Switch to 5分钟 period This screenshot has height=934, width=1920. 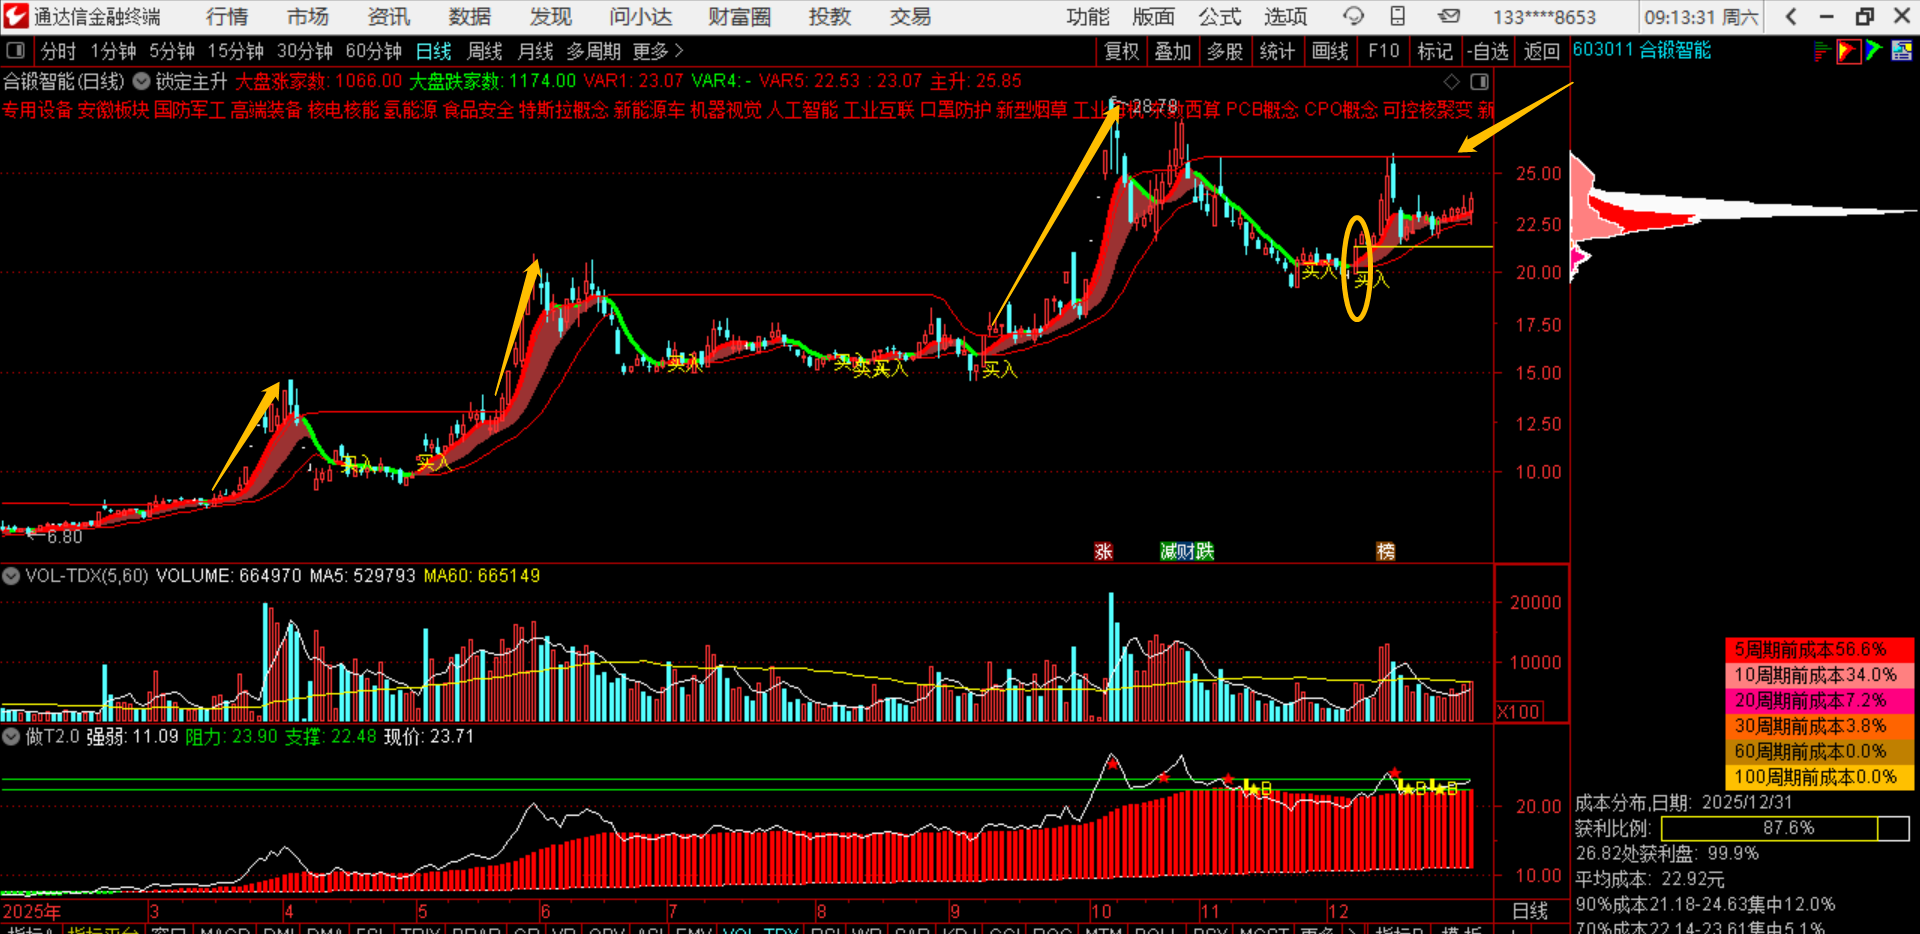(172, 51)
